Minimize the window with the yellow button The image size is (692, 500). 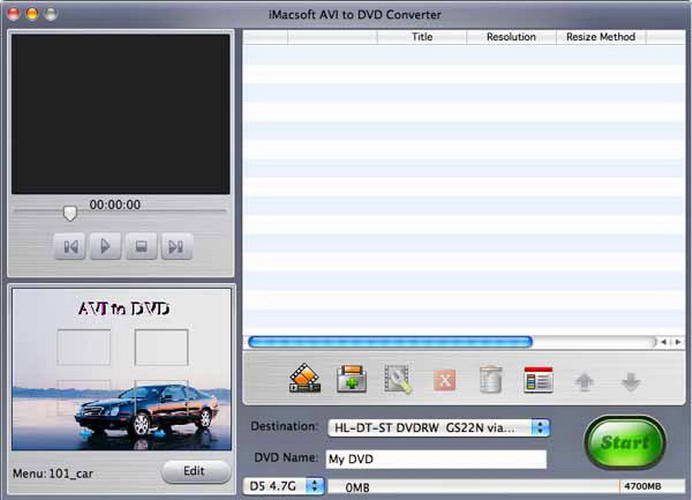click(32, 14)
